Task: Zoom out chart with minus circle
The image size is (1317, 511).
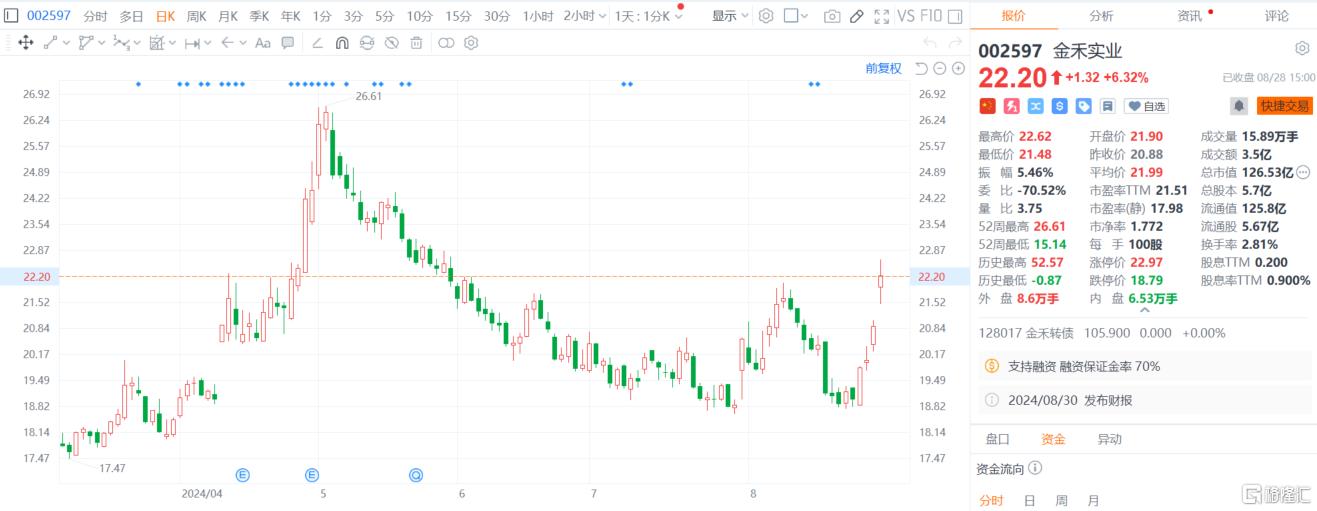Action: (940, 68)
